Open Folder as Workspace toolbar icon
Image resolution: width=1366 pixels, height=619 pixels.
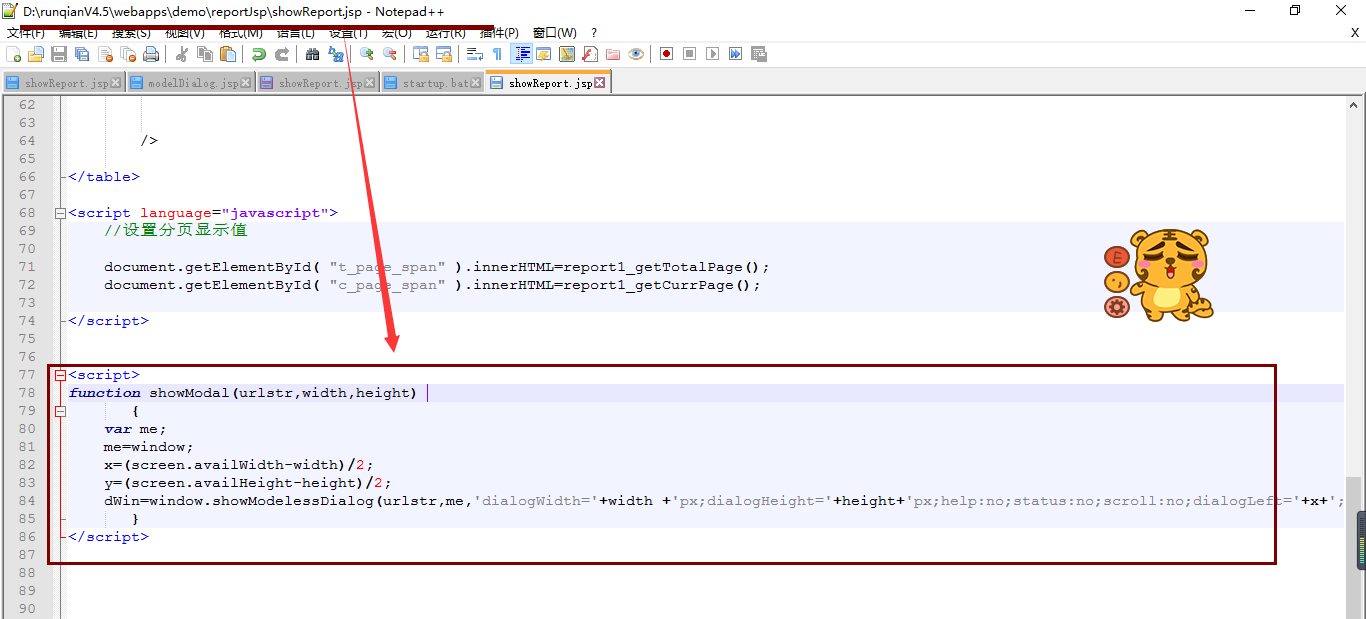pyautogui.click(x=613, y=54)
